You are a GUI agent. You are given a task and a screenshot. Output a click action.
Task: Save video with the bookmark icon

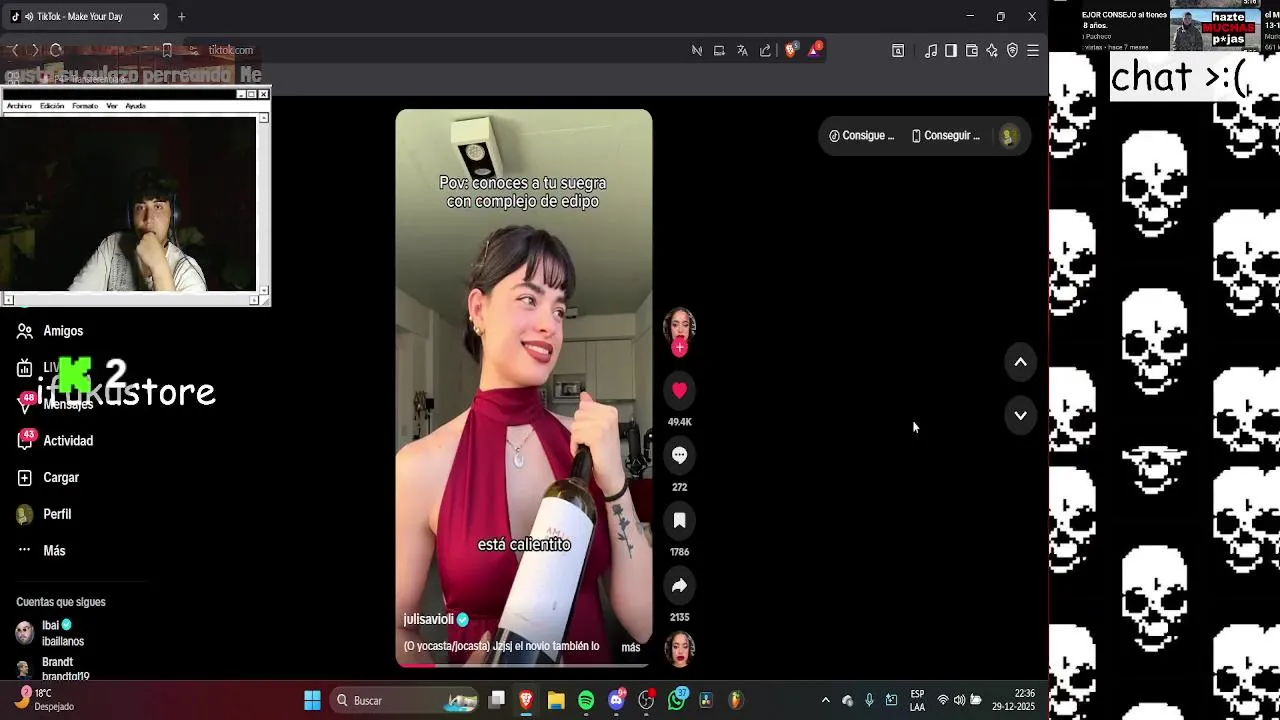(679, 520)
